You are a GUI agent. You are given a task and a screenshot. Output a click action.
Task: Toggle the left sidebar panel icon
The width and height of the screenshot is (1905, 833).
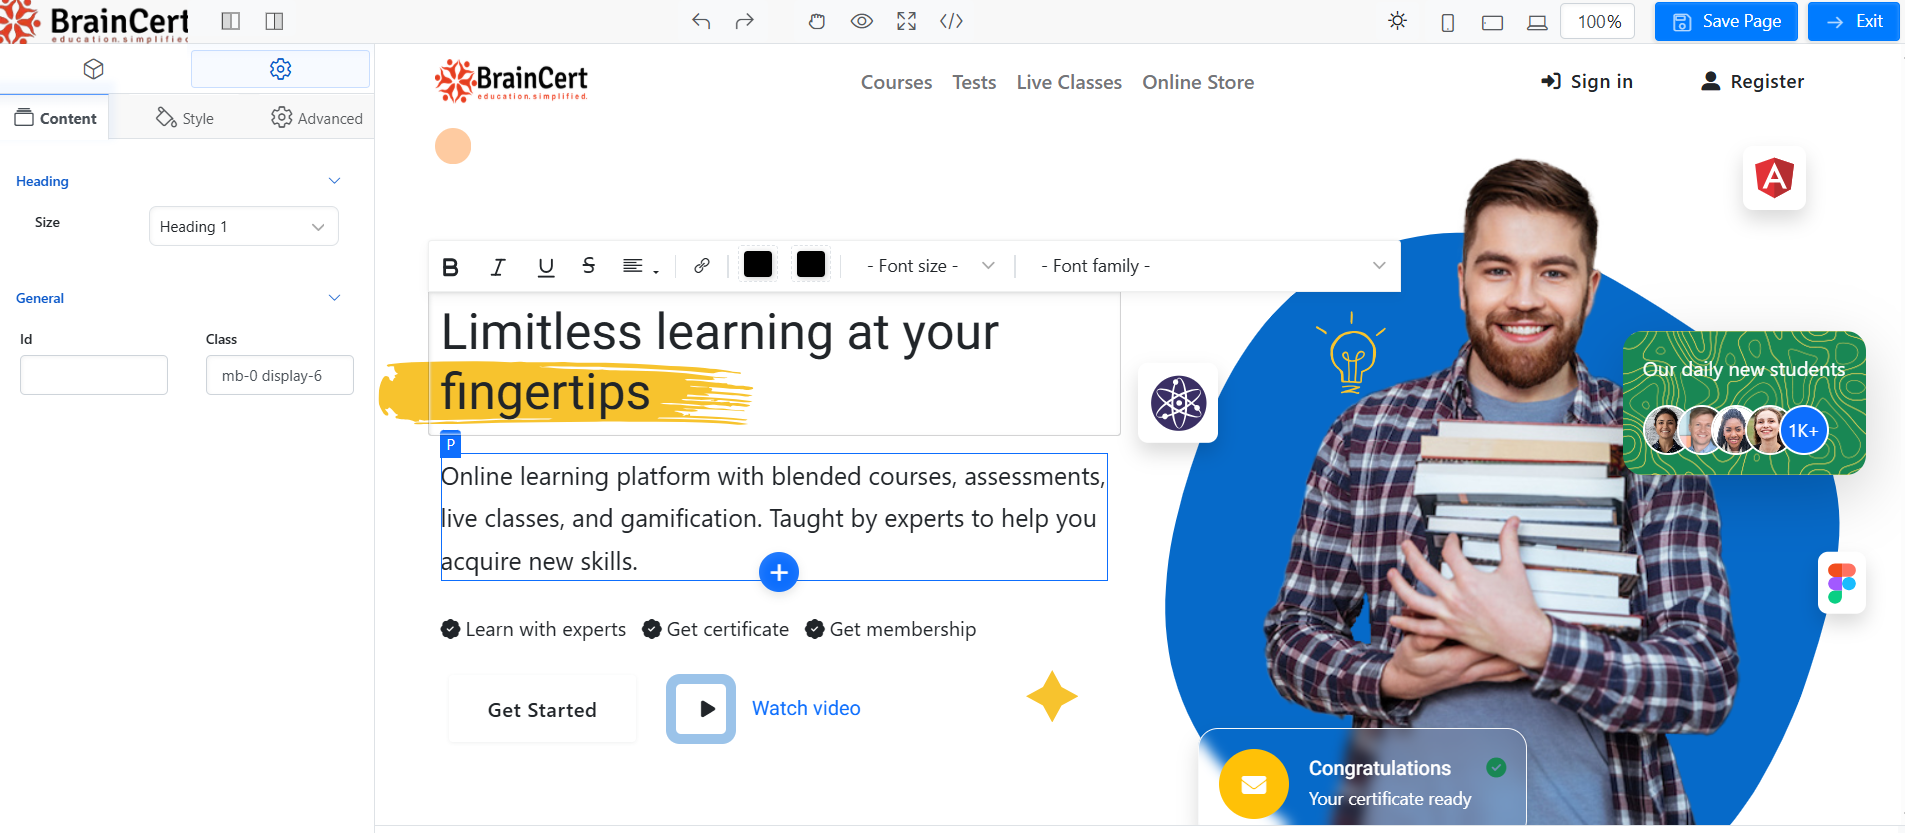pos(230,21)
